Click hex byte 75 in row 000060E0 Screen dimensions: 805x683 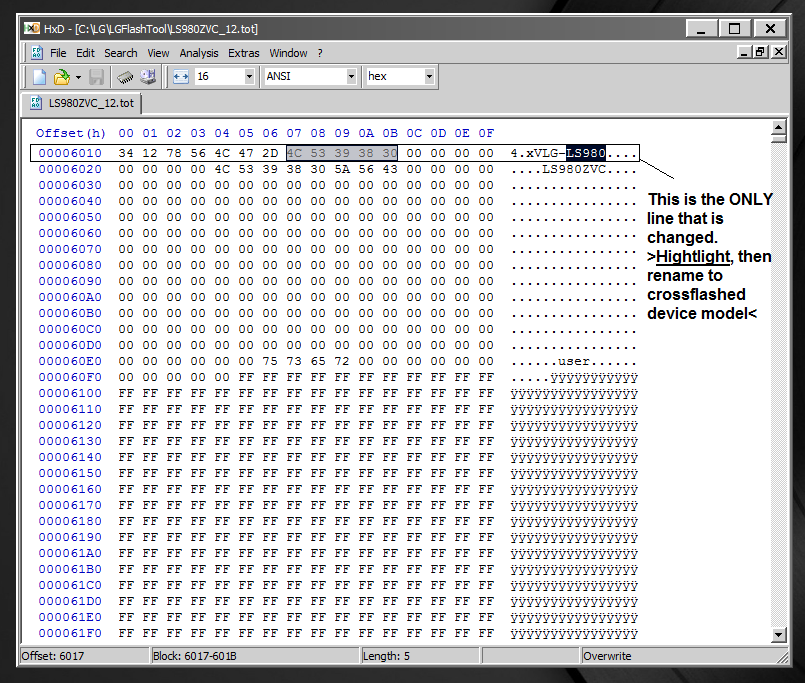coord(270,361)
